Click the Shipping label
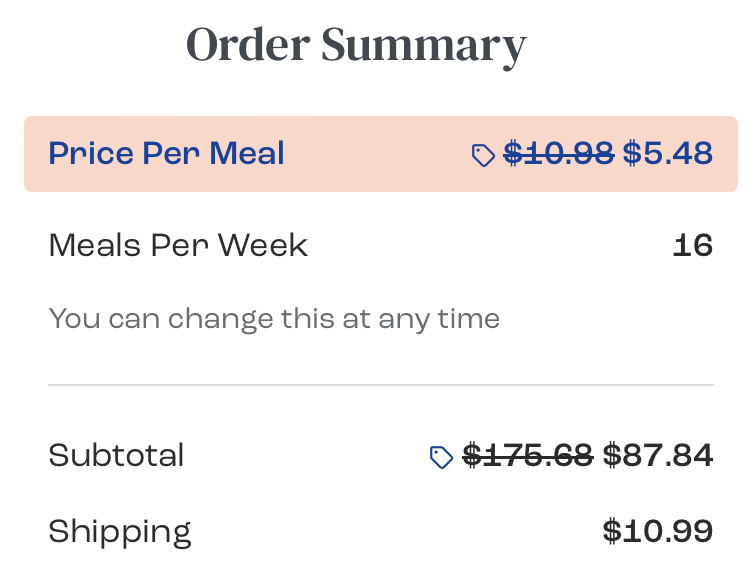Image resolution: width=750 pixels, height=580 pixels. [119, 531]
